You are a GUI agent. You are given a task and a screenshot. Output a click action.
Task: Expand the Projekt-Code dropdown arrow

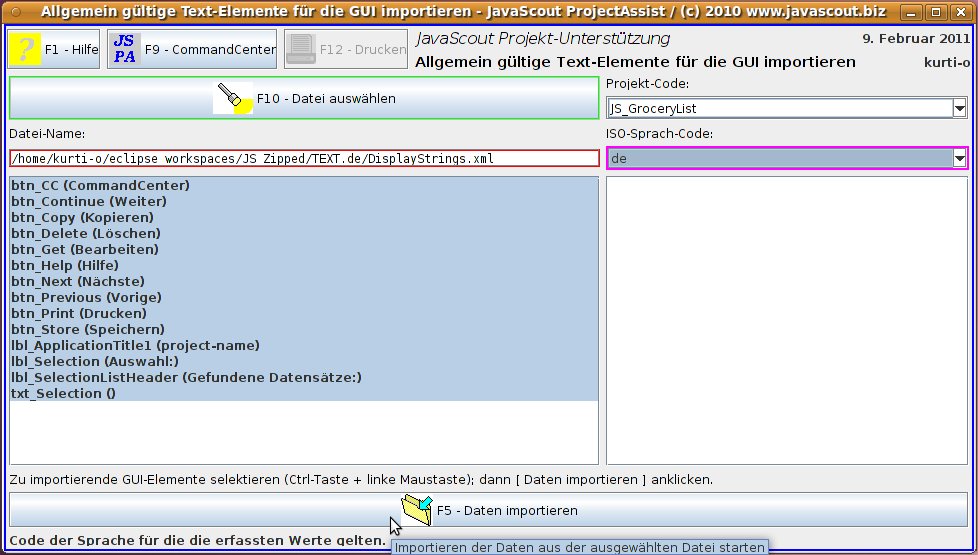tap(960, 108)
